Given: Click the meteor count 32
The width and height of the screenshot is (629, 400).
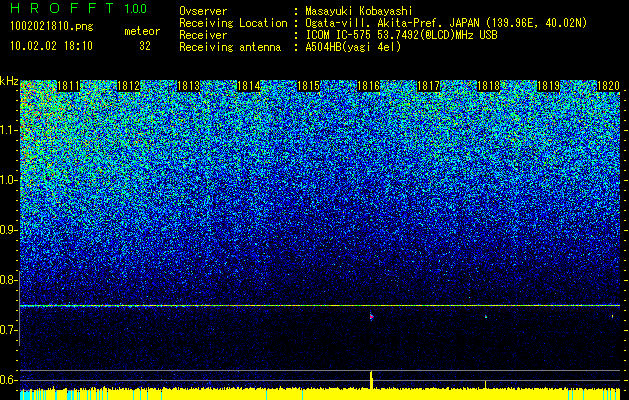Looking at the screenshot, I should [x=145, y=46].
